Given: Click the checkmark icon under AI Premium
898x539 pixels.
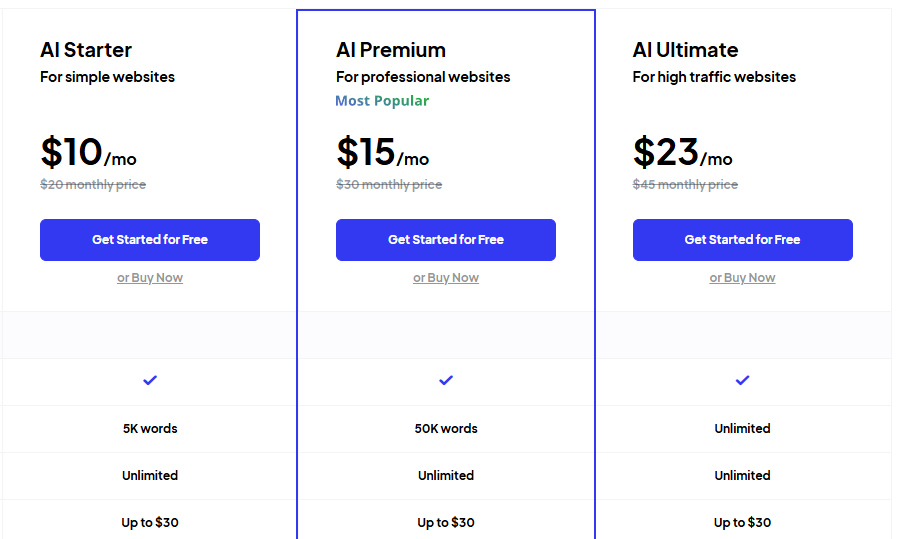Looking at the screenshot, I should tap(446, 380).
